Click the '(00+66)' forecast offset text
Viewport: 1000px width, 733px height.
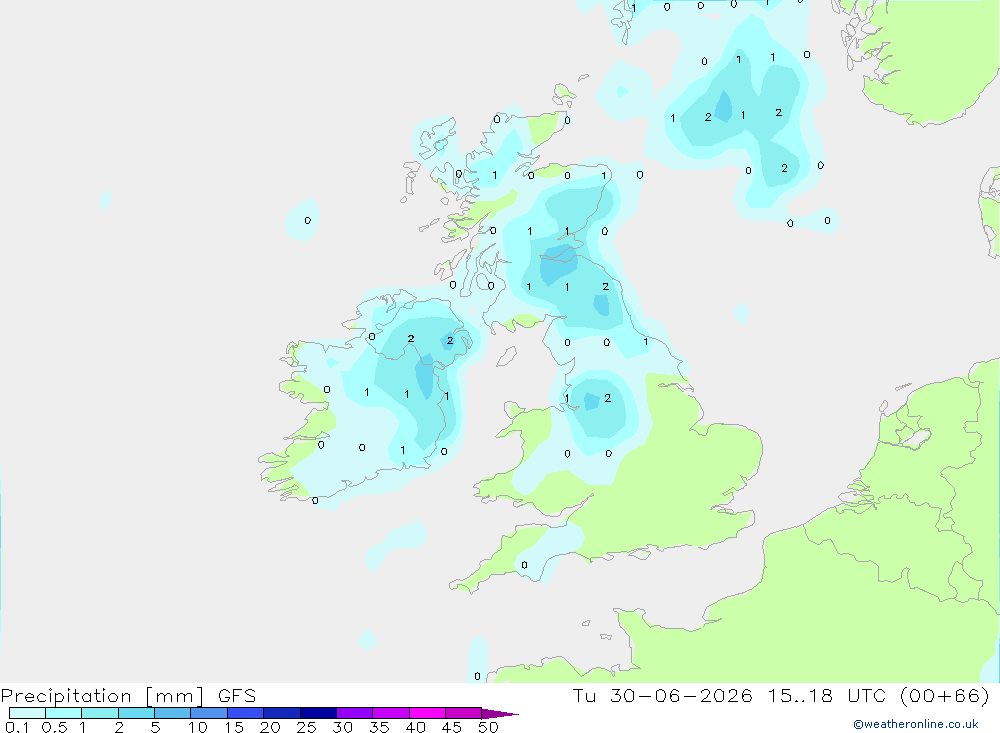[945, 696]
